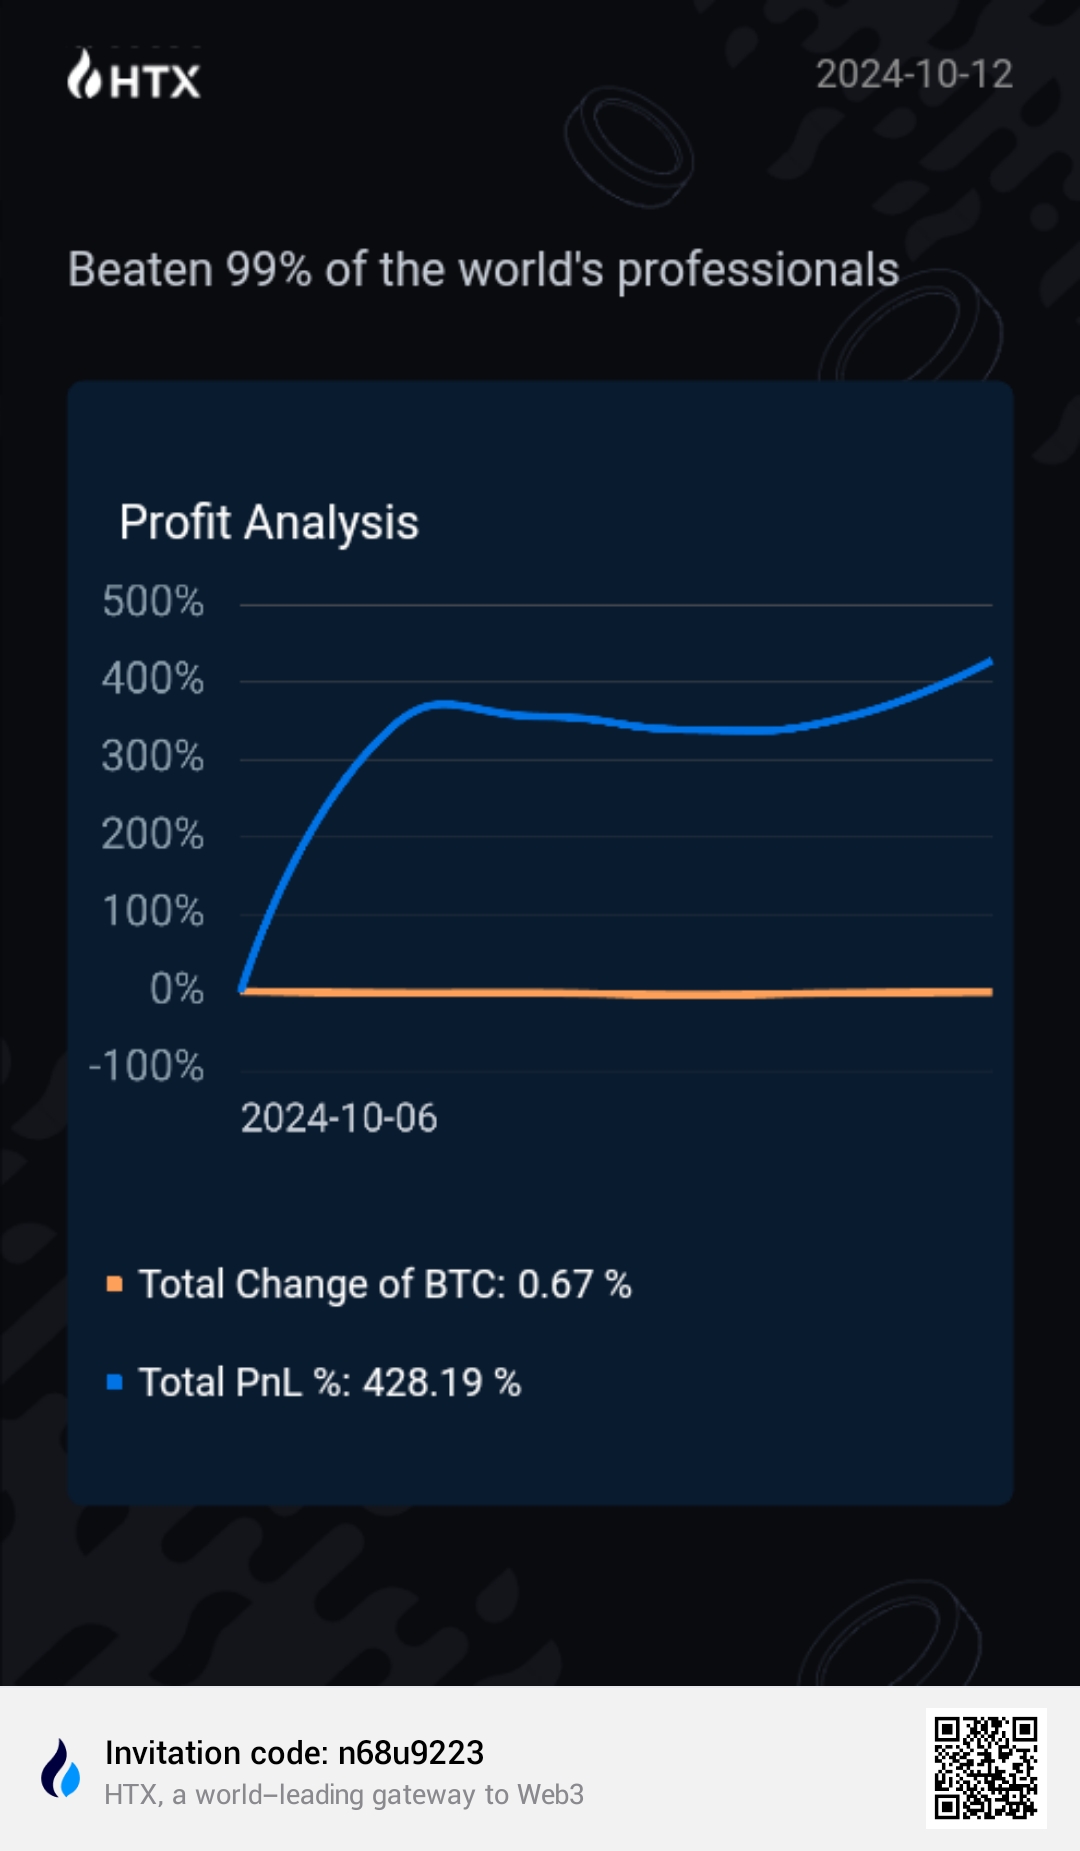
Task: Click the 300% axis label
Action: point(153,756)
